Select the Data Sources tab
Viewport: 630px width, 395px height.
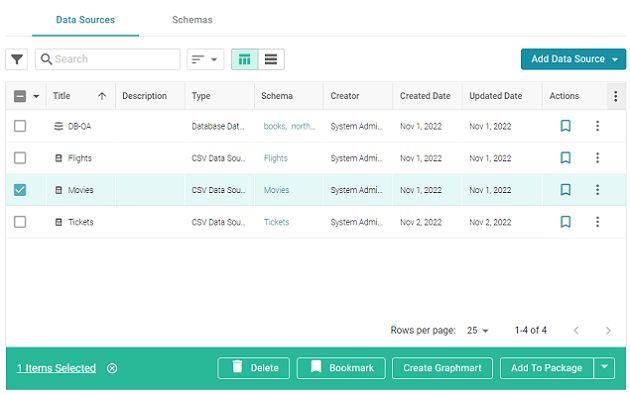tap(85, 20)
